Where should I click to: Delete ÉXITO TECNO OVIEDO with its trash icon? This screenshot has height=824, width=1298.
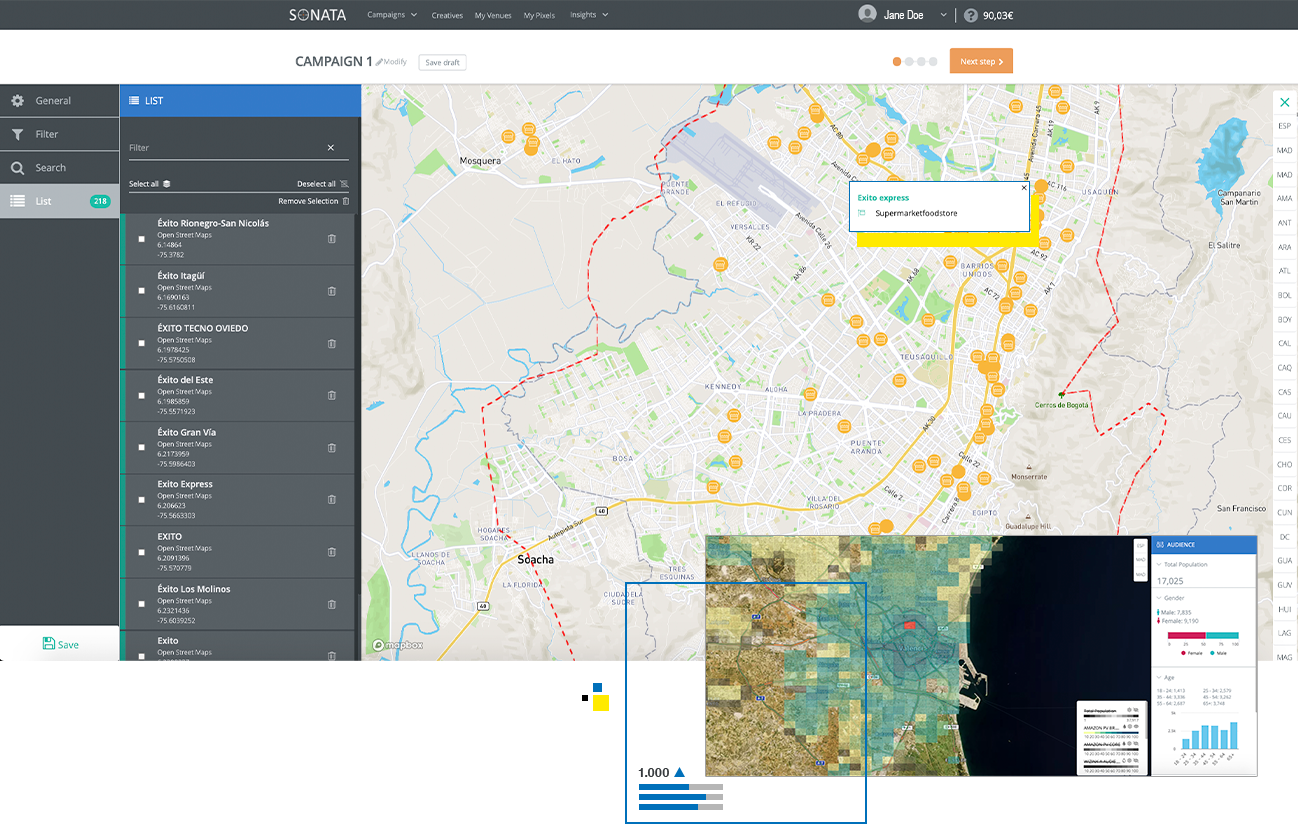point(332,344)
